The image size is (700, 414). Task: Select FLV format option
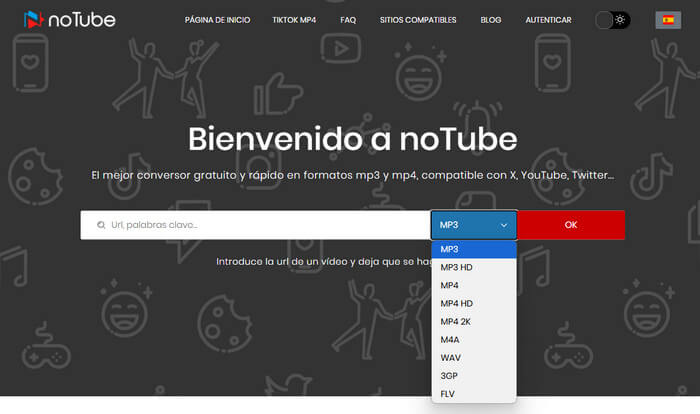(474, 394)
